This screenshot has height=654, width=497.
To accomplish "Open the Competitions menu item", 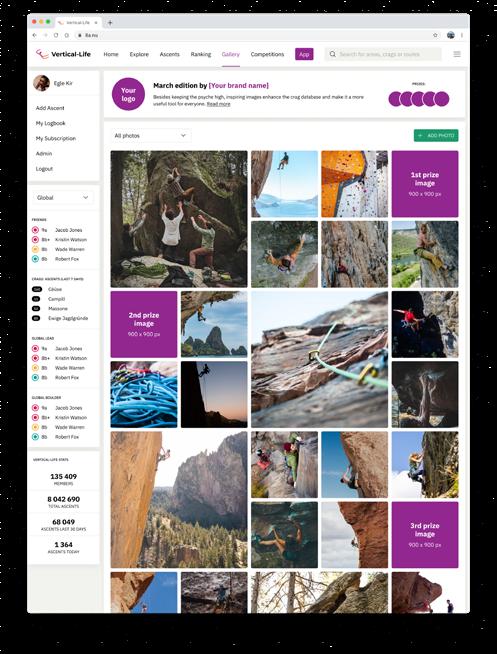I will [x=267, y=54].
